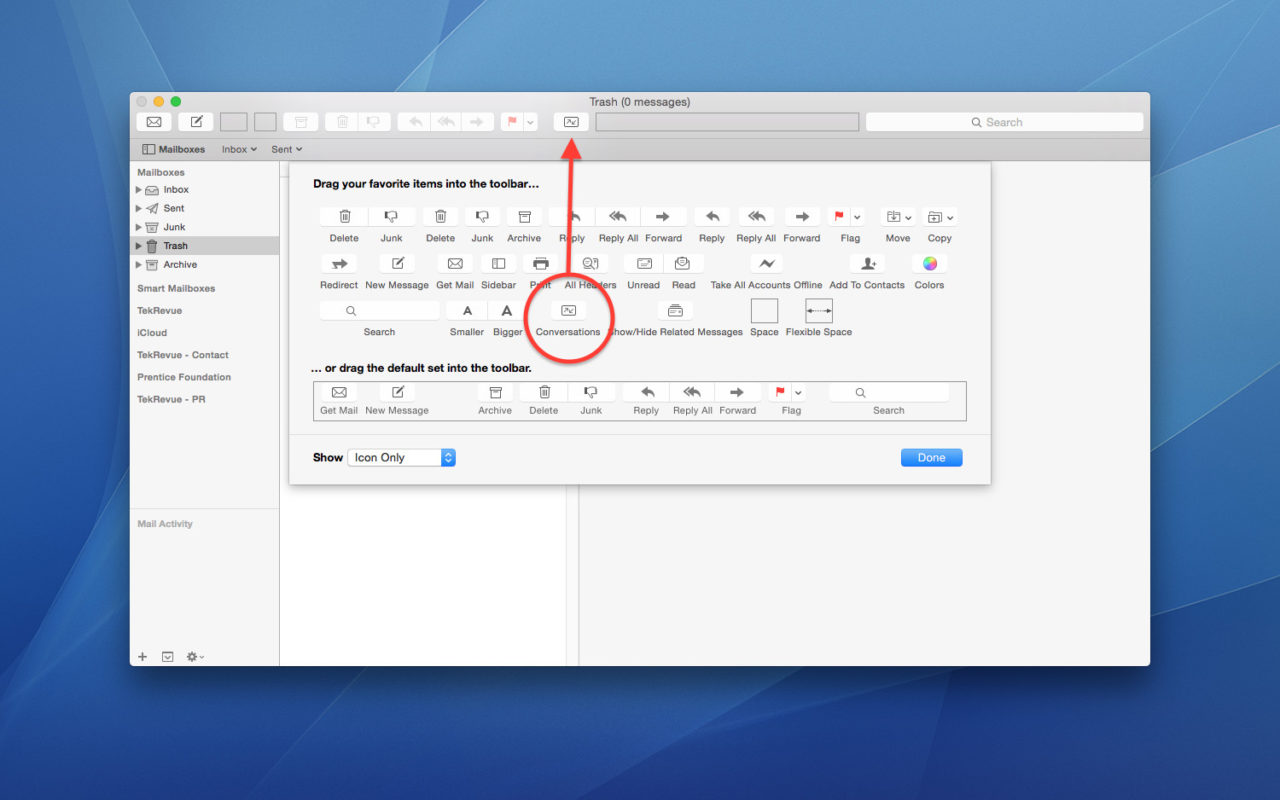Screen dimensions: 1280x800
Task: Click the plus icon under the sidebar
Action: [x=142, y=657]
